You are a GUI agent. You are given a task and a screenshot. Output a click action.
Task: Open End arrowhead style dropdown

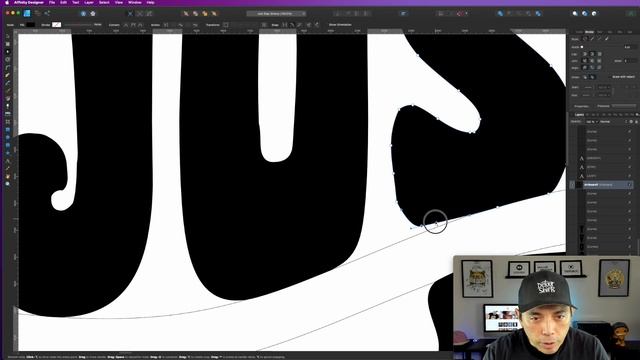pos(588,95)
